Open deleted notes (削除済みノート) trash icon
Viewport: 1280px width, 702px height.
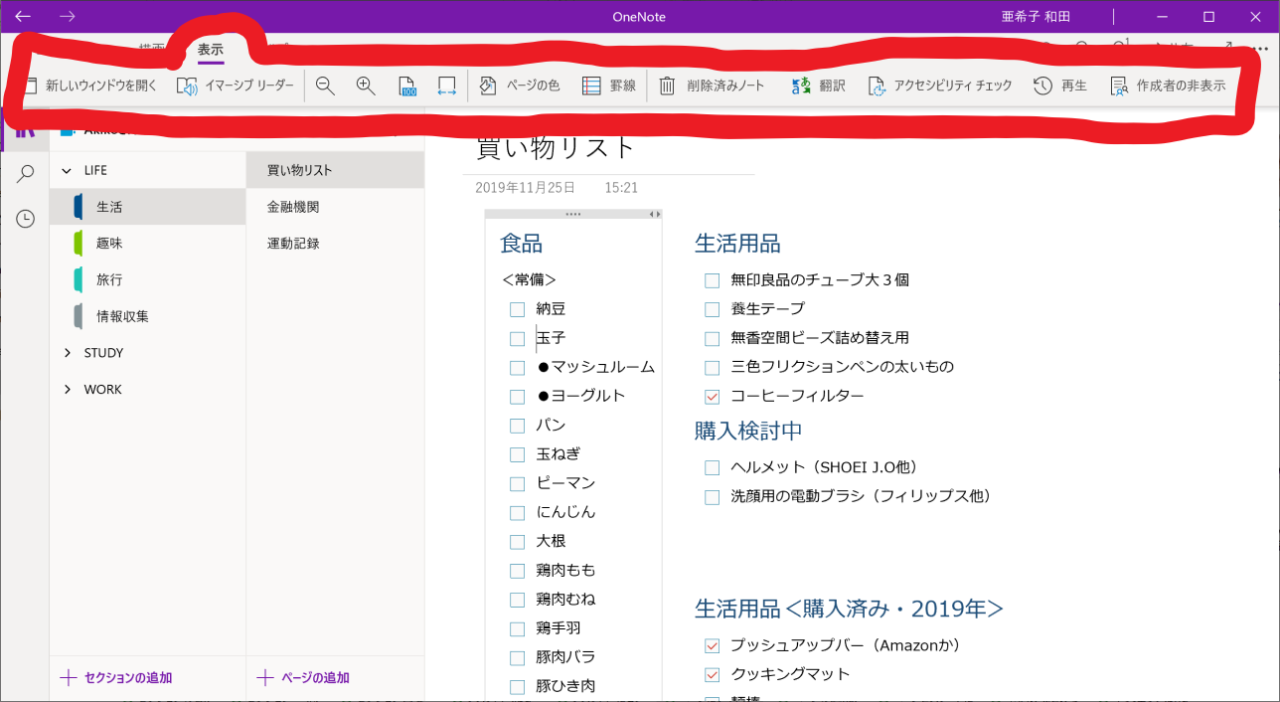[x=667, y=86]
